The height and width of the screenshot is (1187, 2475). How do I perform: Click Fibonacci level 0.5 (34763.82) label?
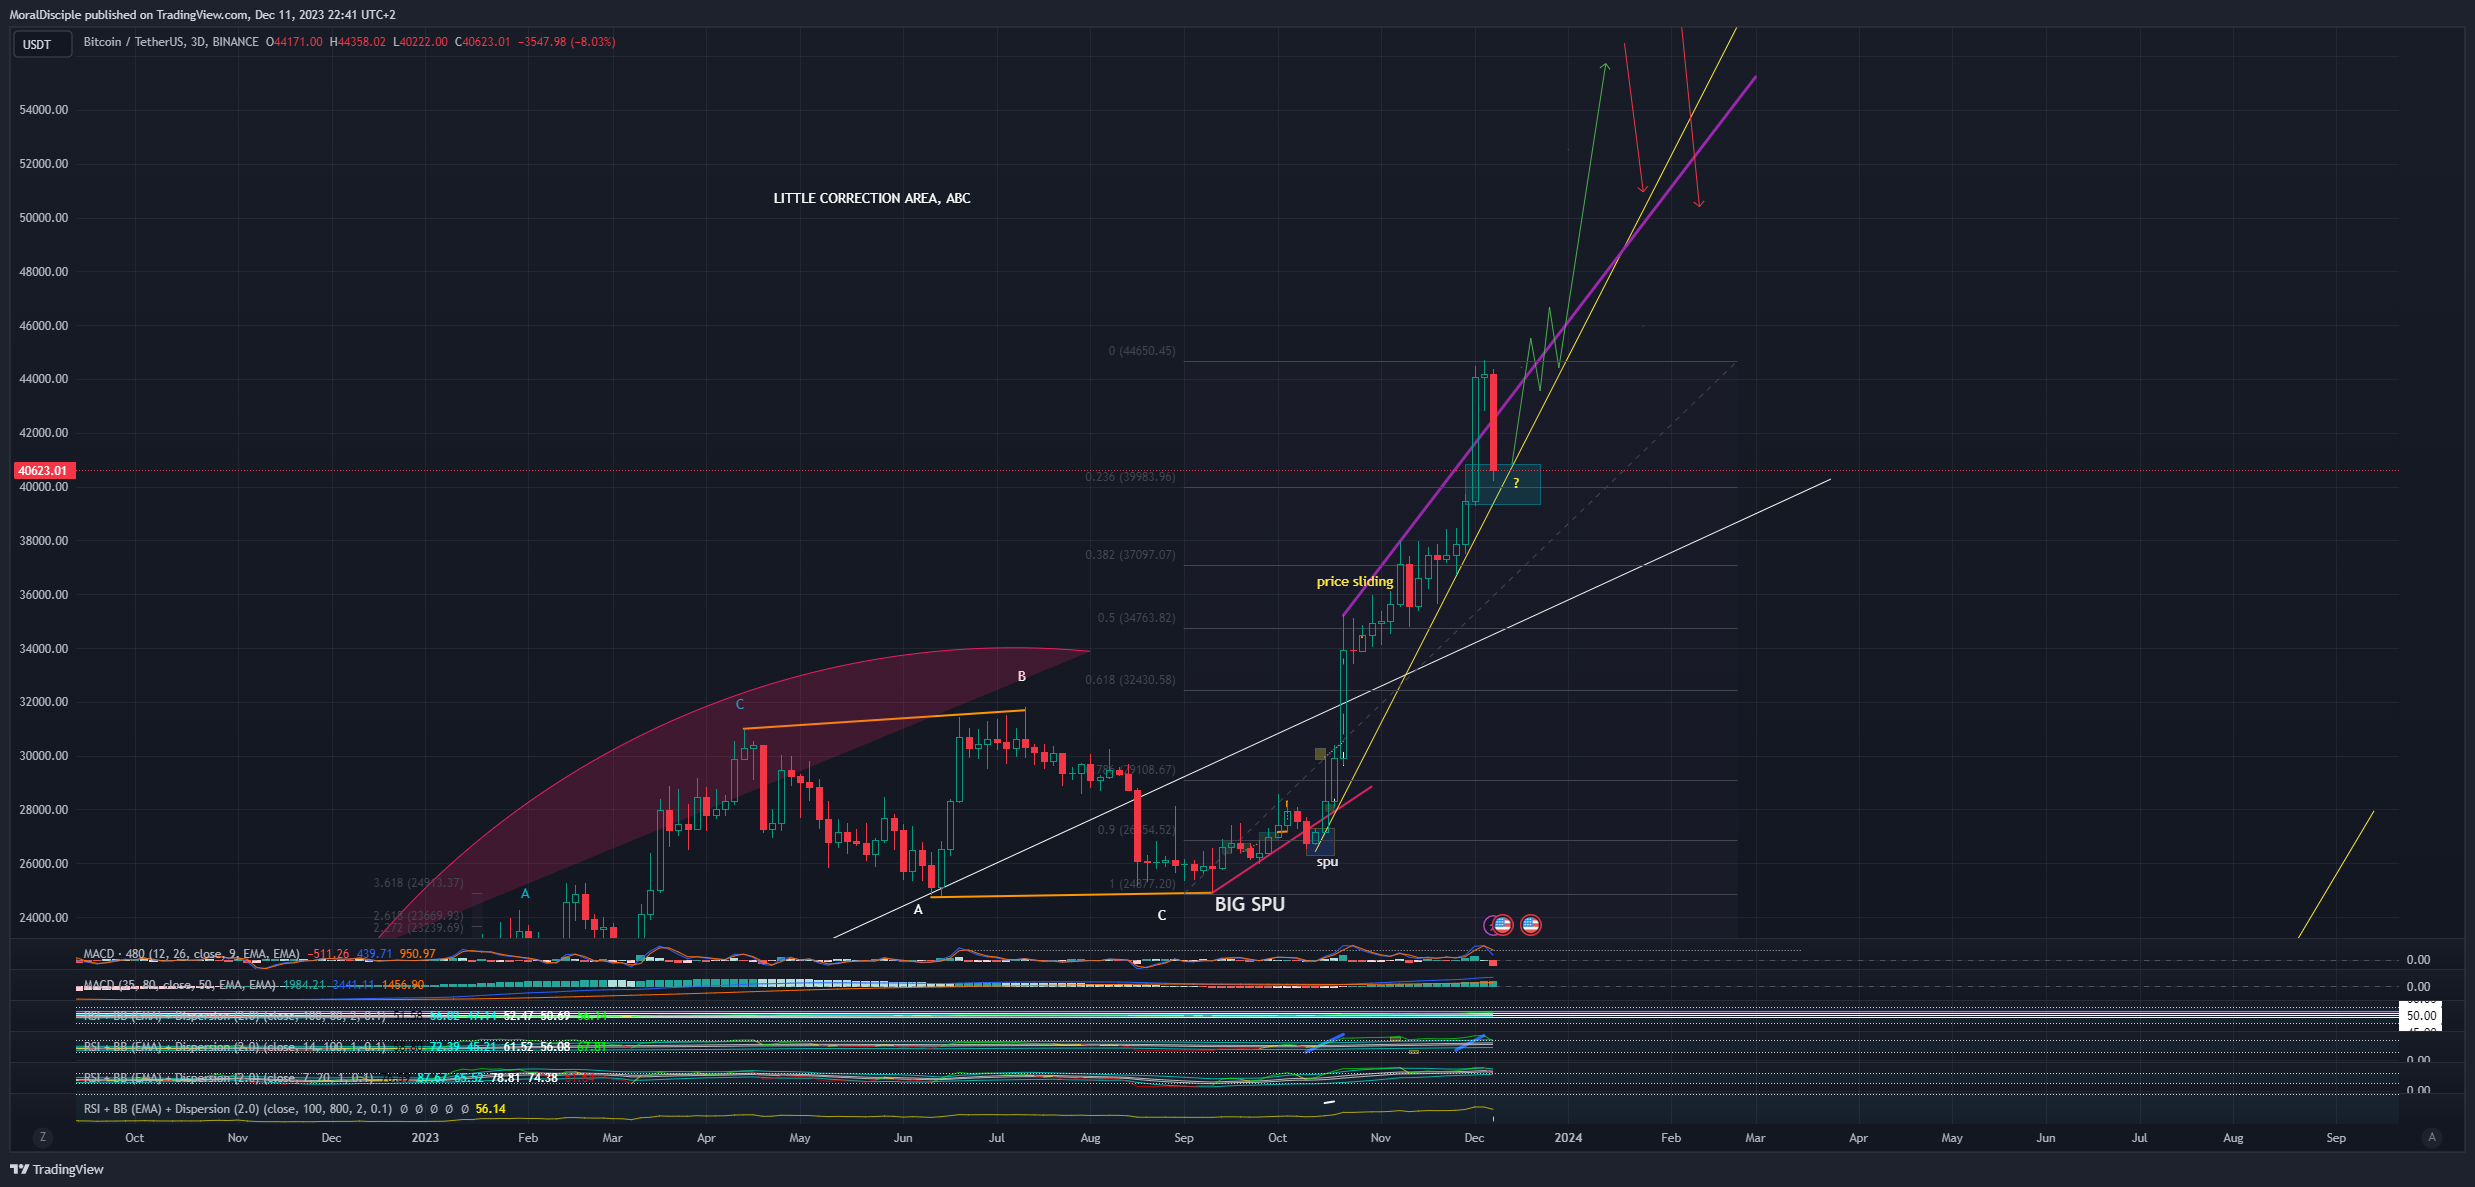coord(1136,618)
